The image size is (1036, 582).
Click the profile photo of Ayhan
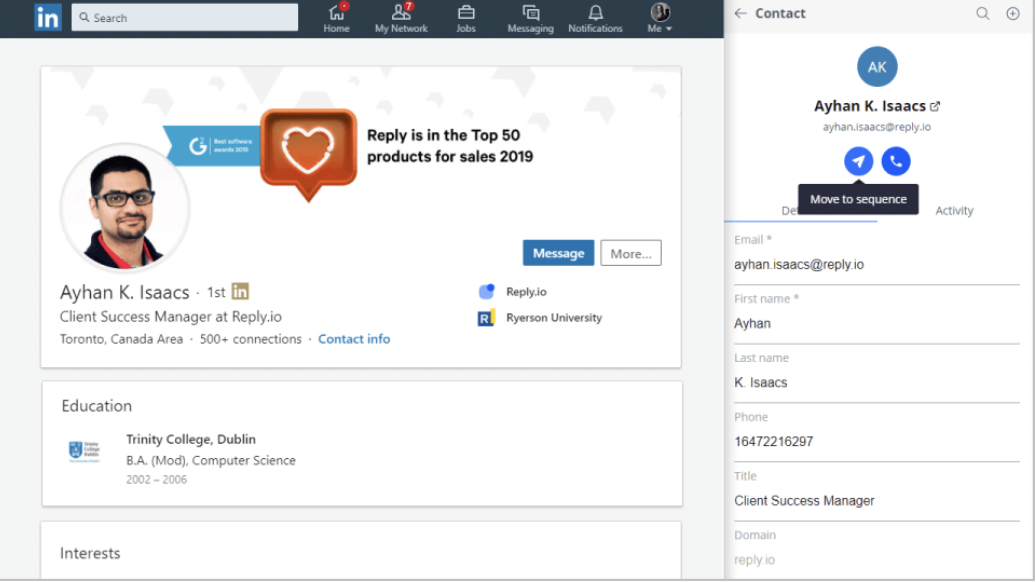125,208
